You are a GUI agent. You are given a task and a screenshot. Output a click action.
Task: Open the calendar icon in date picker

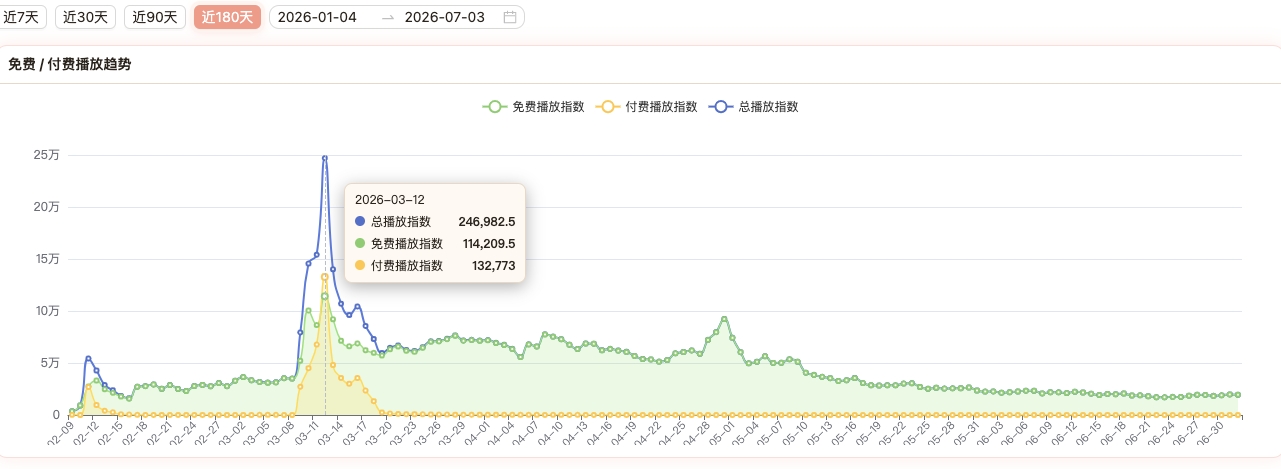510,17
